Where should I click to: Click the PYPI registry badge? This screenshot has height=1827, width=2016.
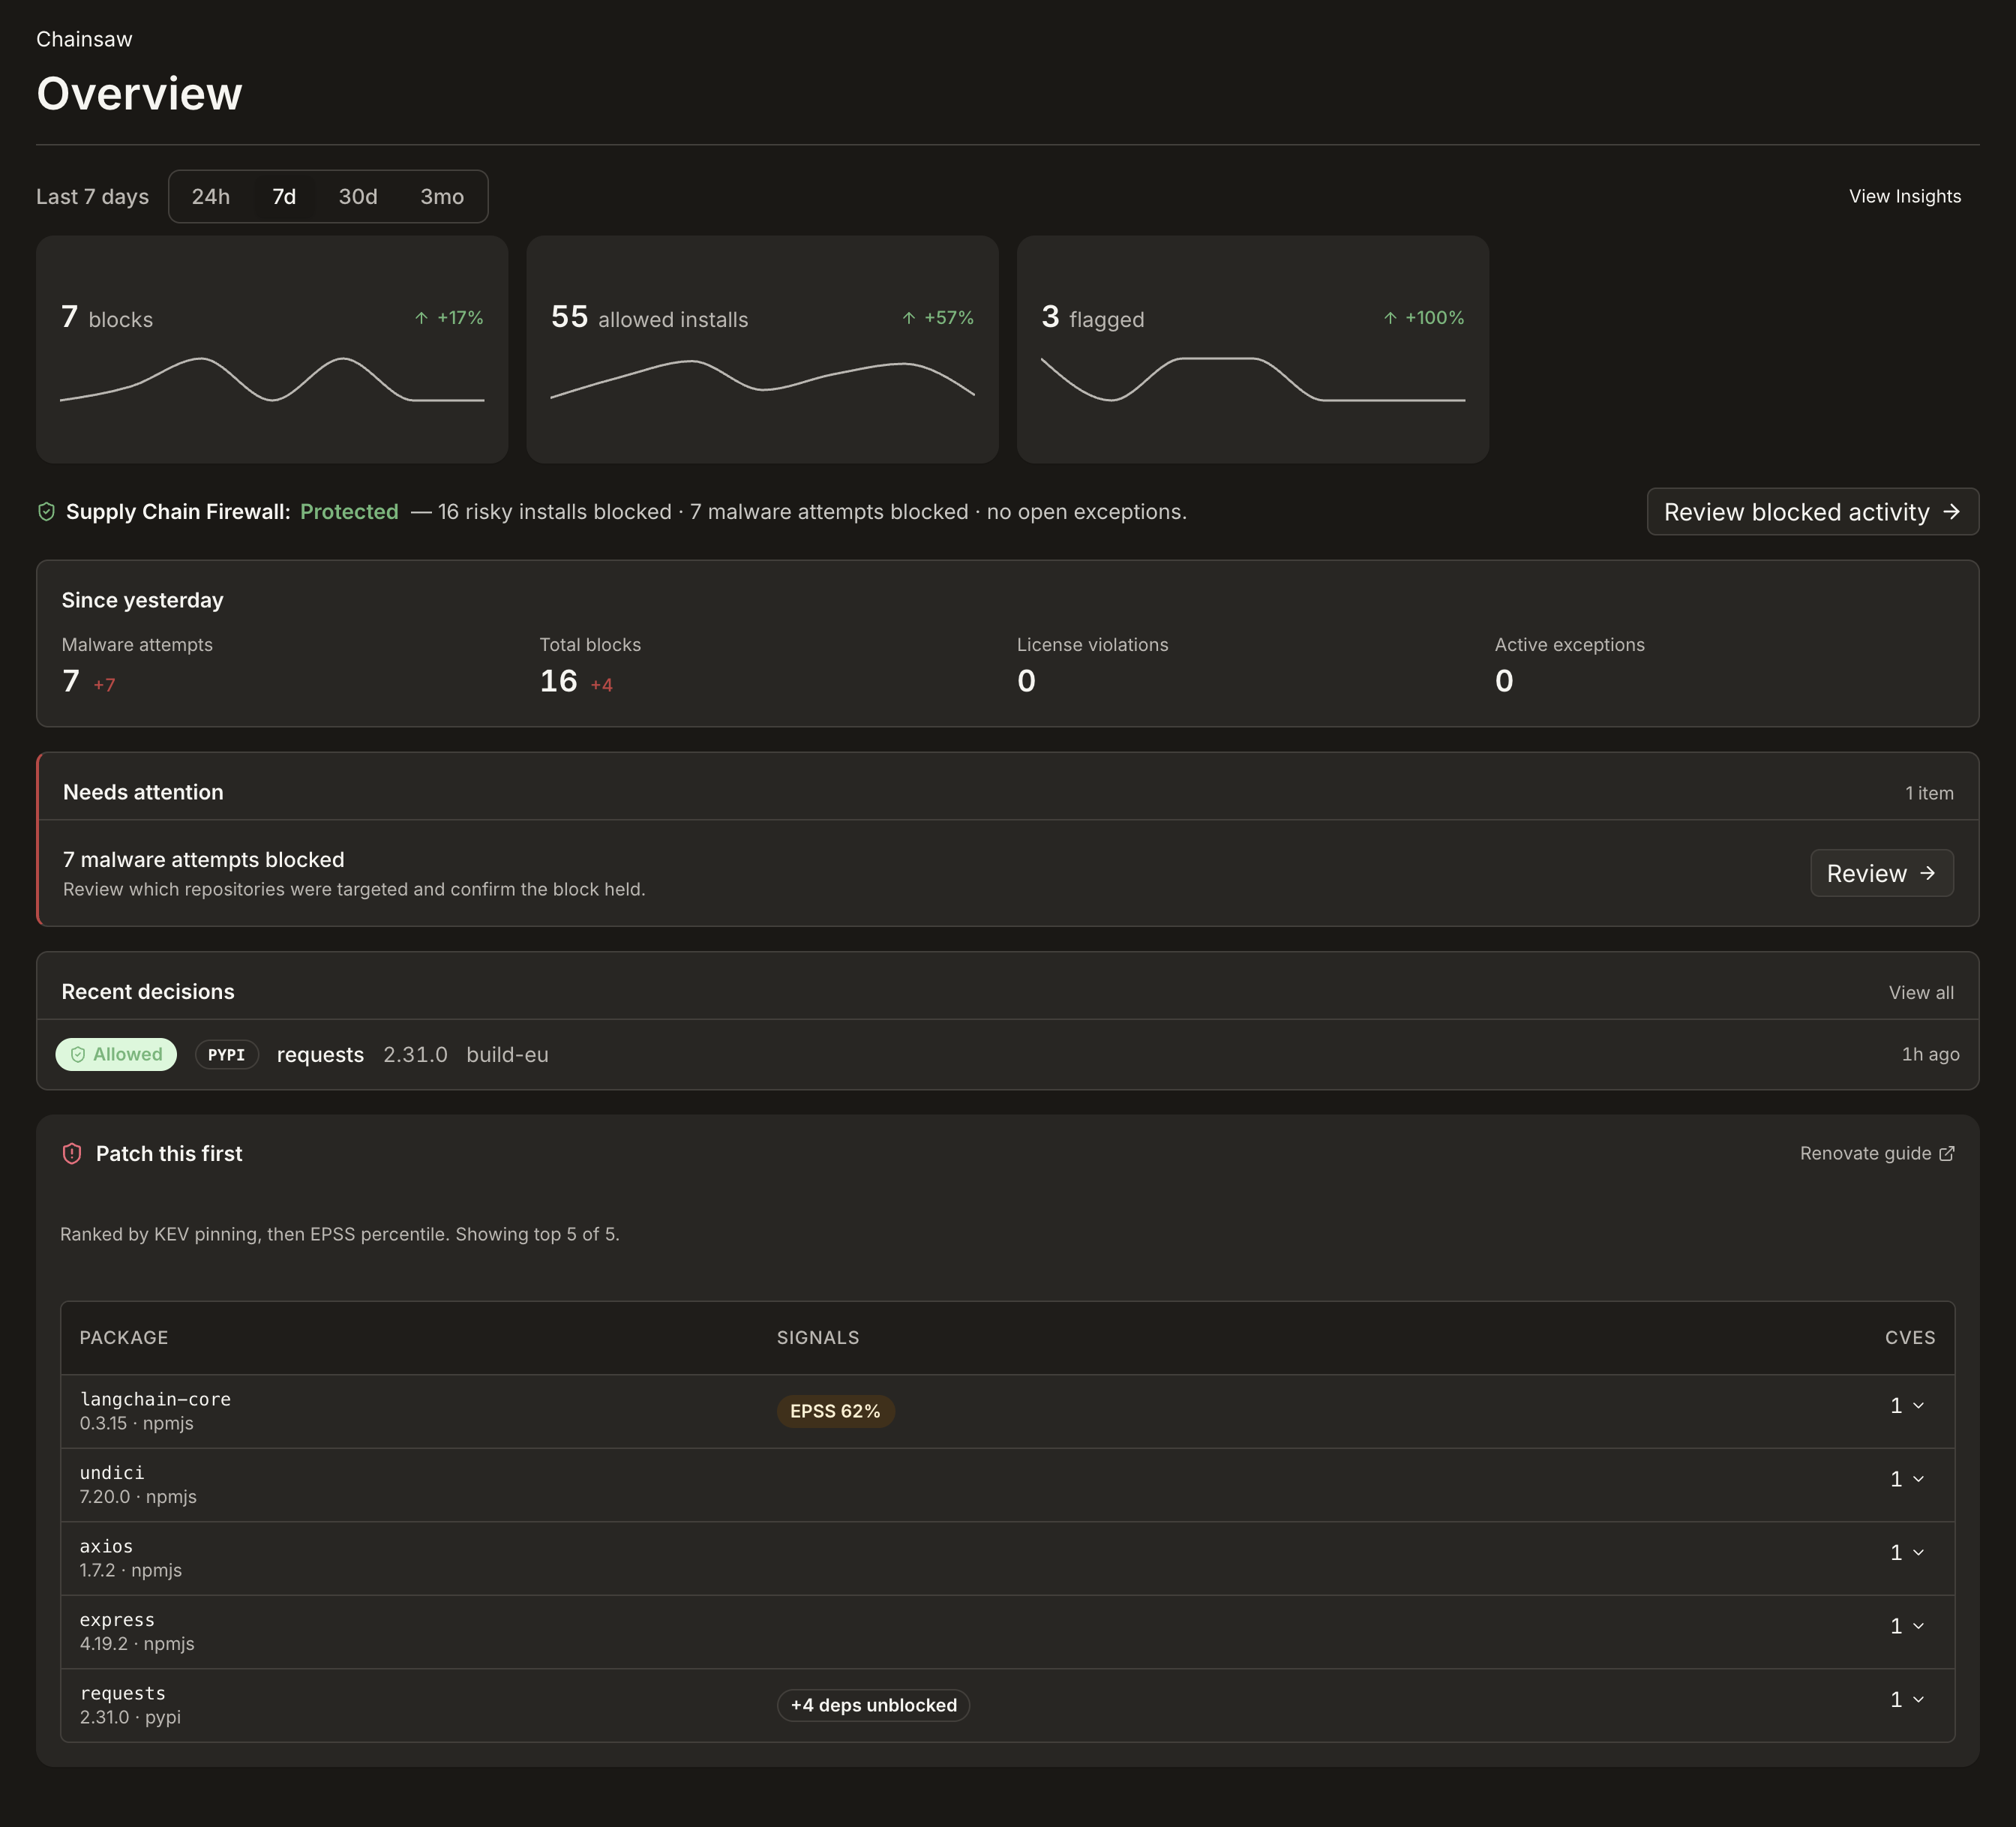227,1054
